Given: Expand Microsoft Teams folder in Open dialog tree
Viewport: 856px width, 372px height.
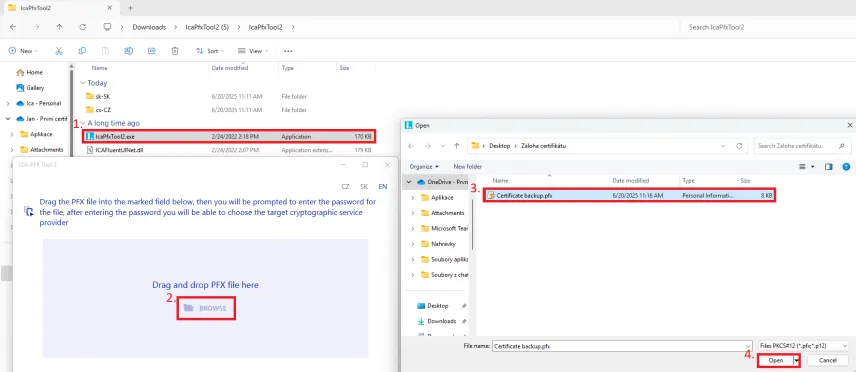Looking at the screenshot, I should point(413,228).
